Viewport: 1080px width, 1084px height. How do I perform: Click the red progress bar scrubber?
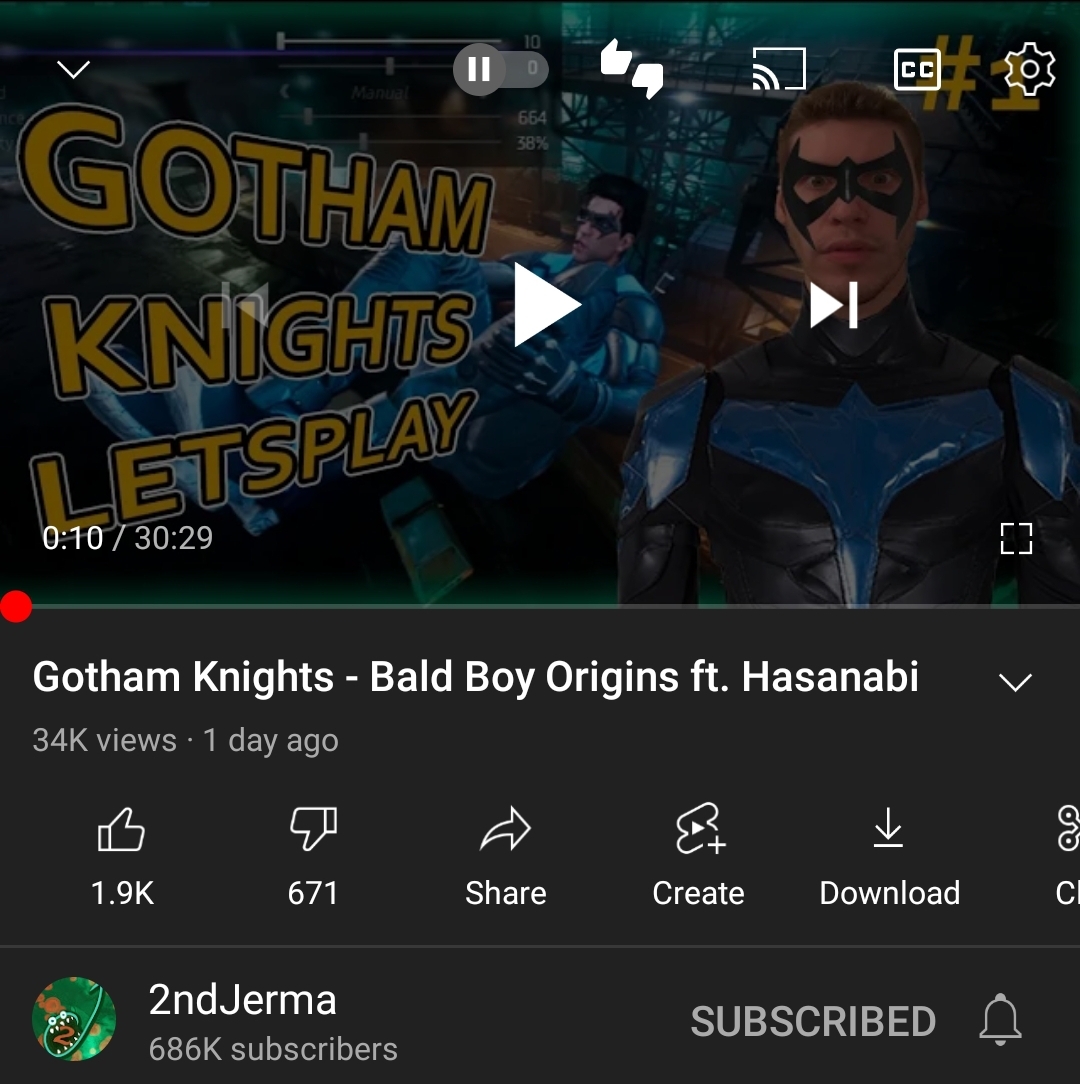point(16,606)
